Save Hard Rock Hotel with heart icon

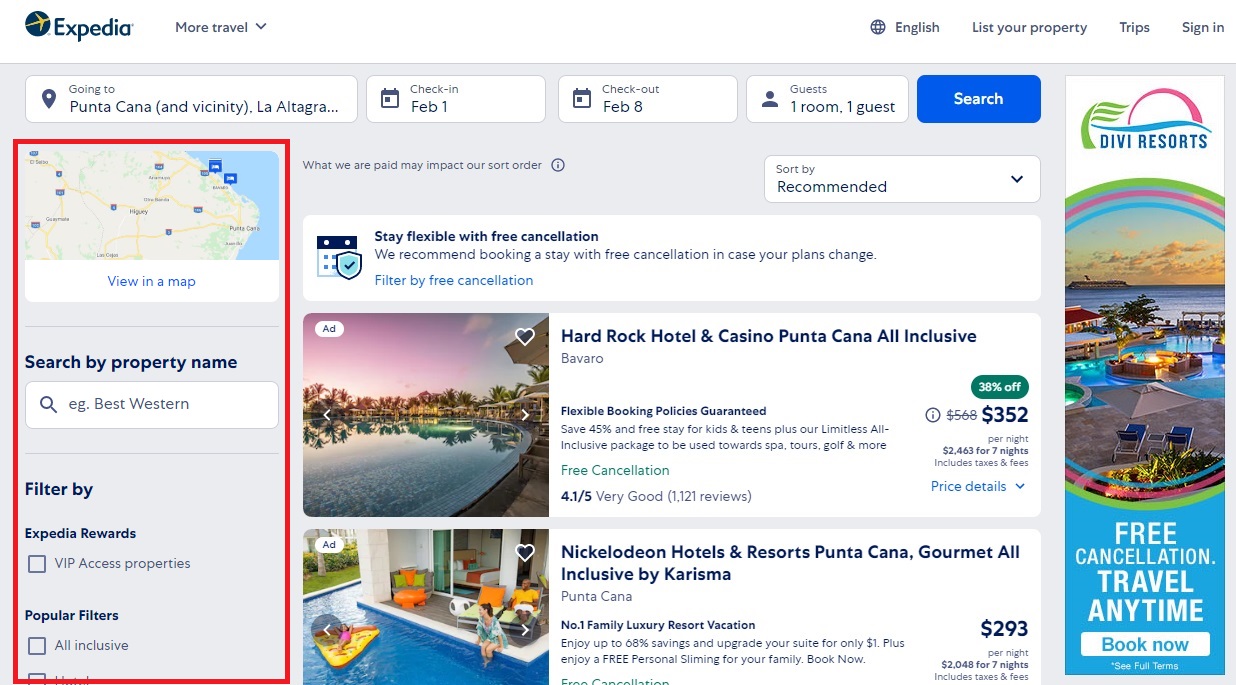525,337
